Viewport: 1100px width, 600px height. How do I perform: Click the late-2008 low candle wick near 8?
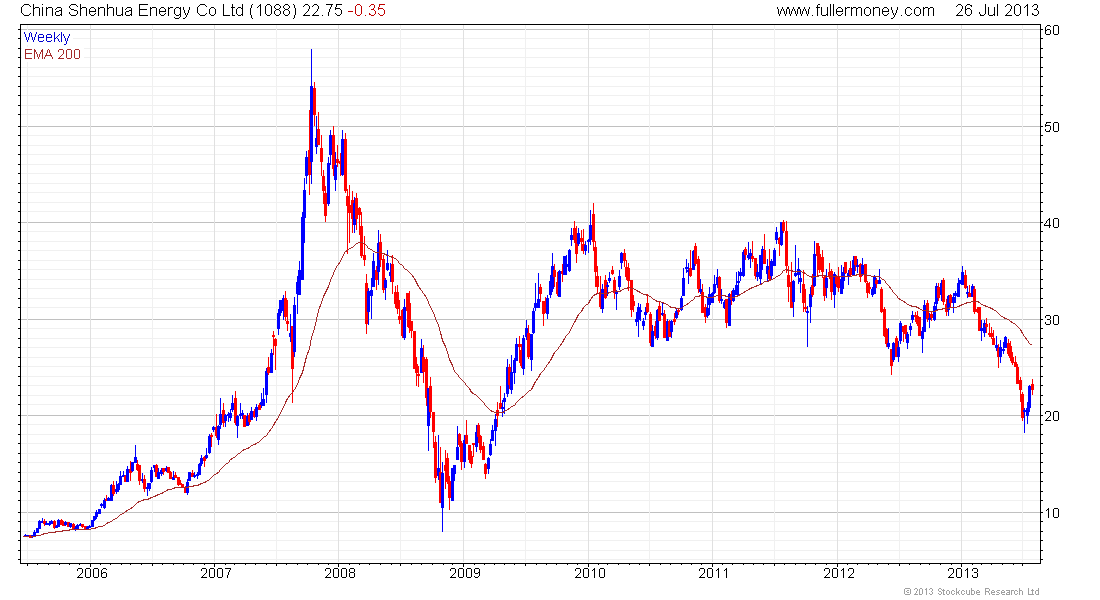[x=443, y=518]
